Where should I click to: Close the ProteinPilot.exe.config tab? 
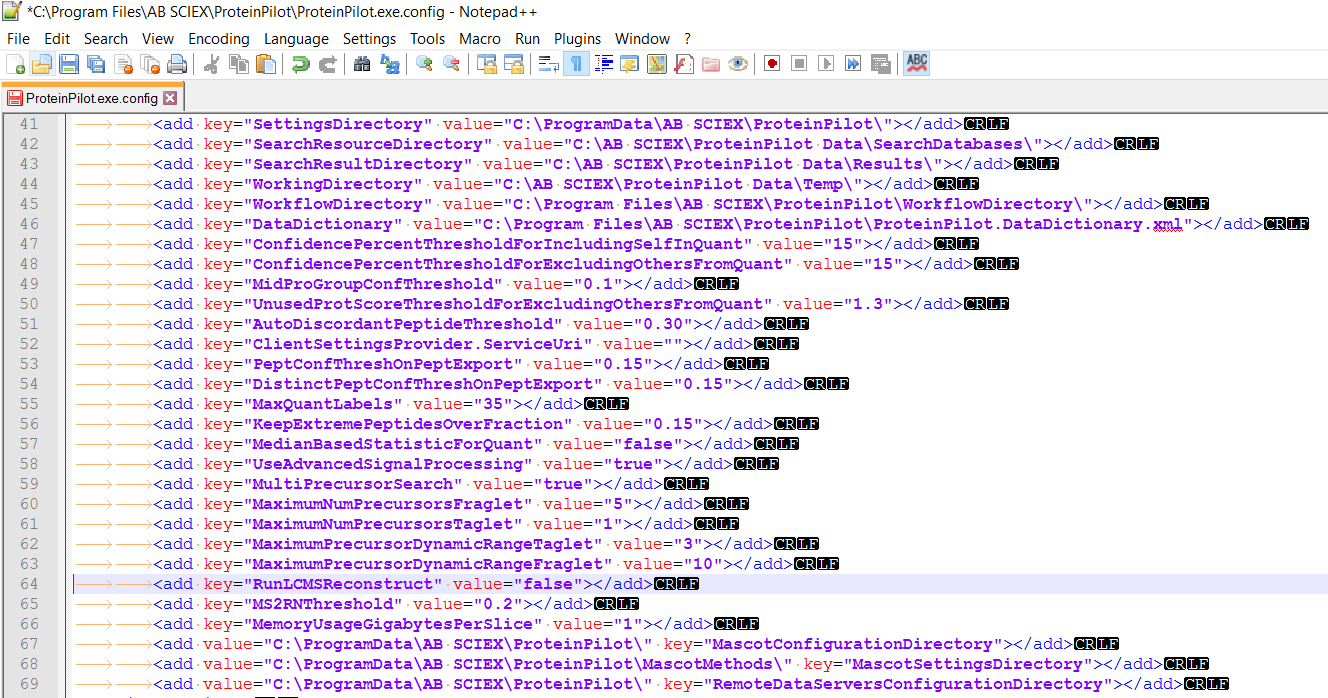(170, 98)
